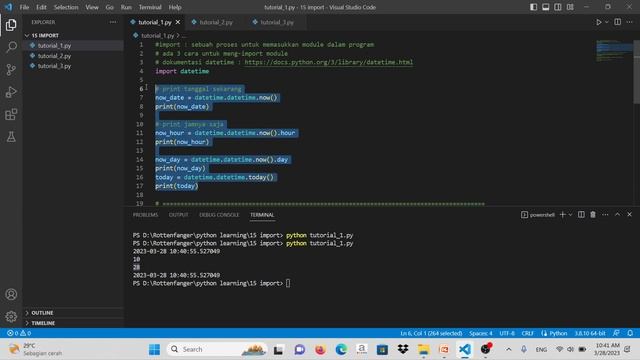Image resolution: width=640 pixels, height=360 pixels.
Task: Toggle panel layout icon in title bar
Action: (546, 7)
